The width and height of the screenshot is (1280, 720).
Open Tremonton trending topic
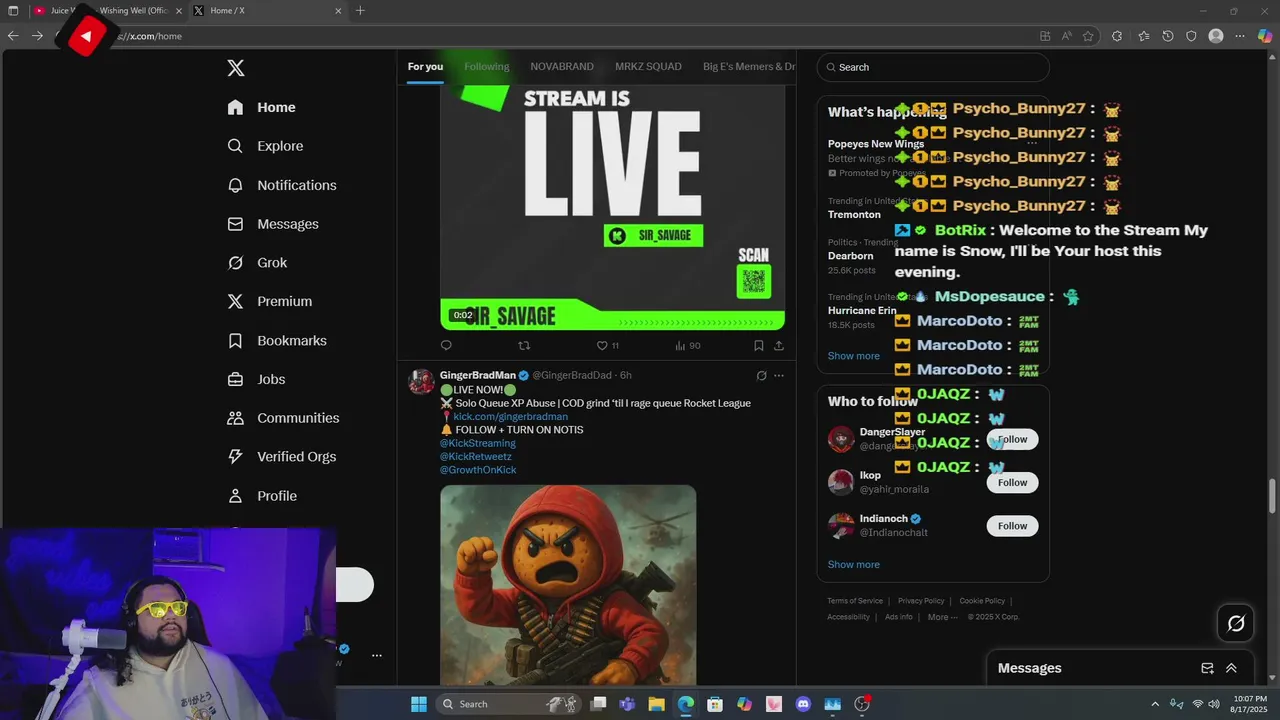click(855, 215)
